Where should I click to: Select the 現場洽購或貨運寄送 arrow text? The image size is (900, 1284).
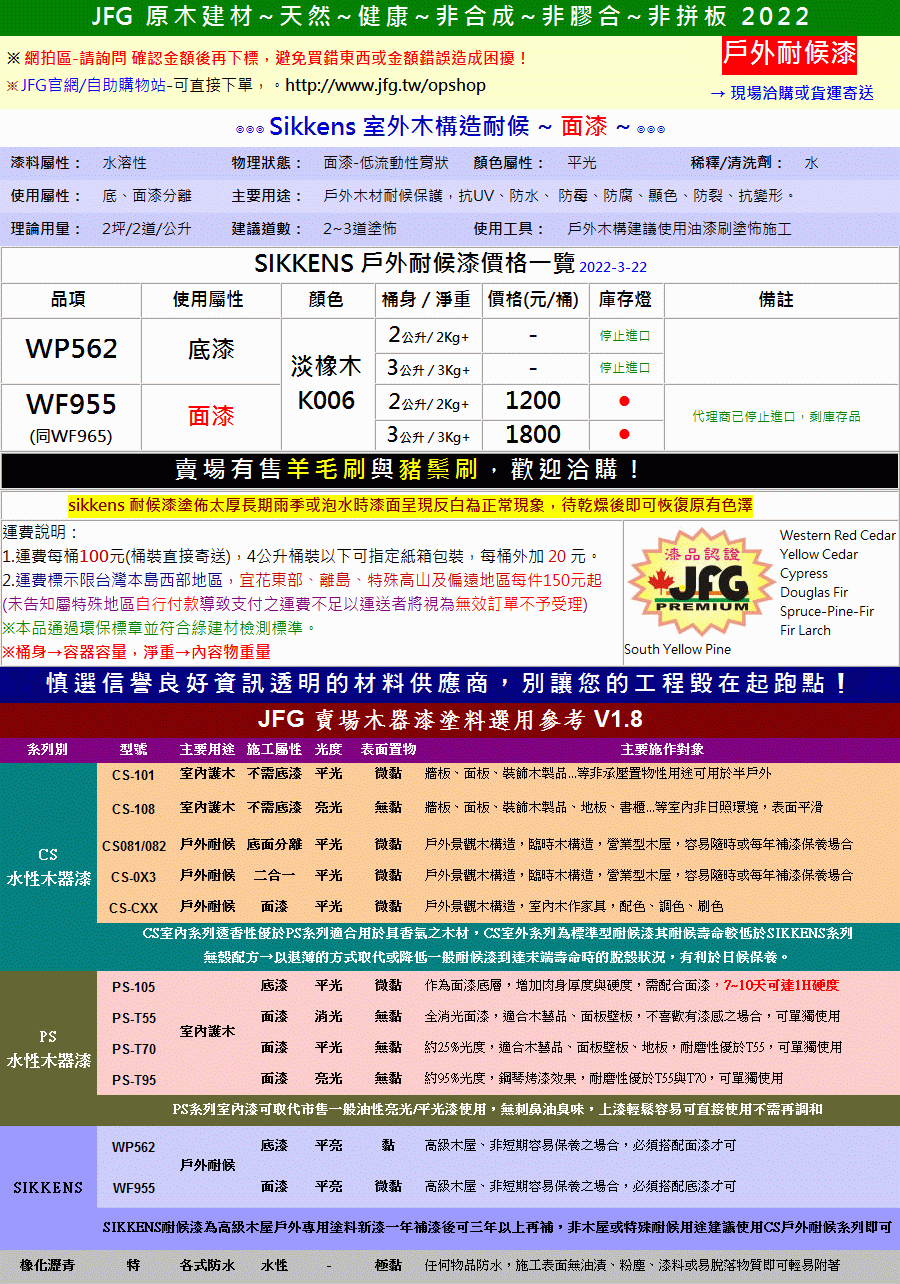pos(792,93)
